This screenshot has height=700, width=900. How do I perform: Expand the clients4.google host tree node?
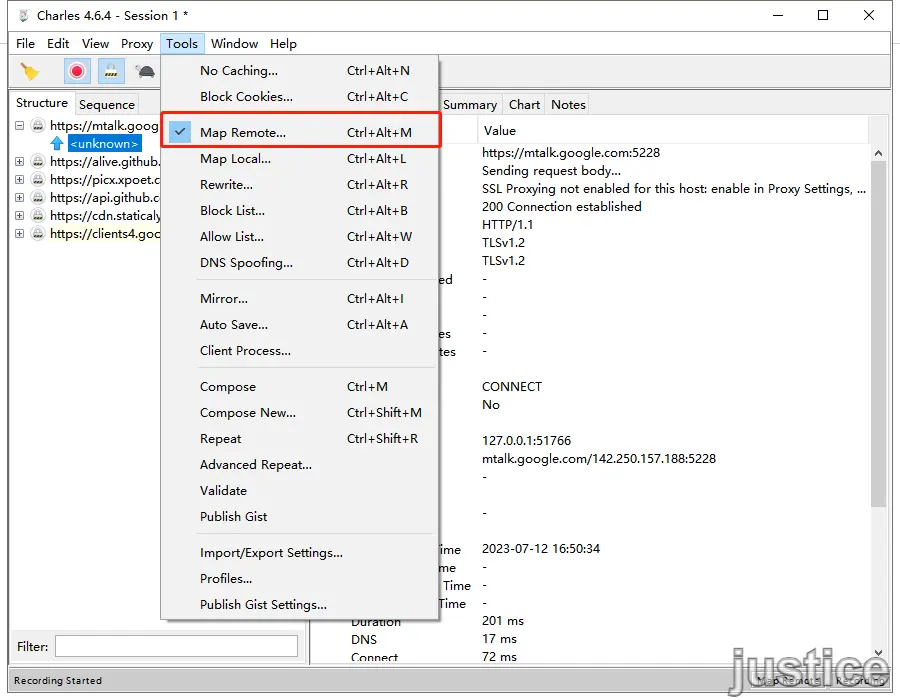coord(20,234)
